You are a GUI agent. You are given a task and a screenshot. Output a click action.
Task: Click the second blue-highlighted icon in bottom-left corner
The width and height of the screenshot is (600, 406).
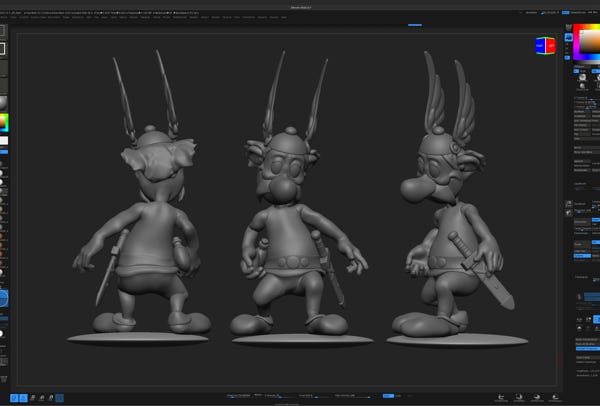[23, 398]
